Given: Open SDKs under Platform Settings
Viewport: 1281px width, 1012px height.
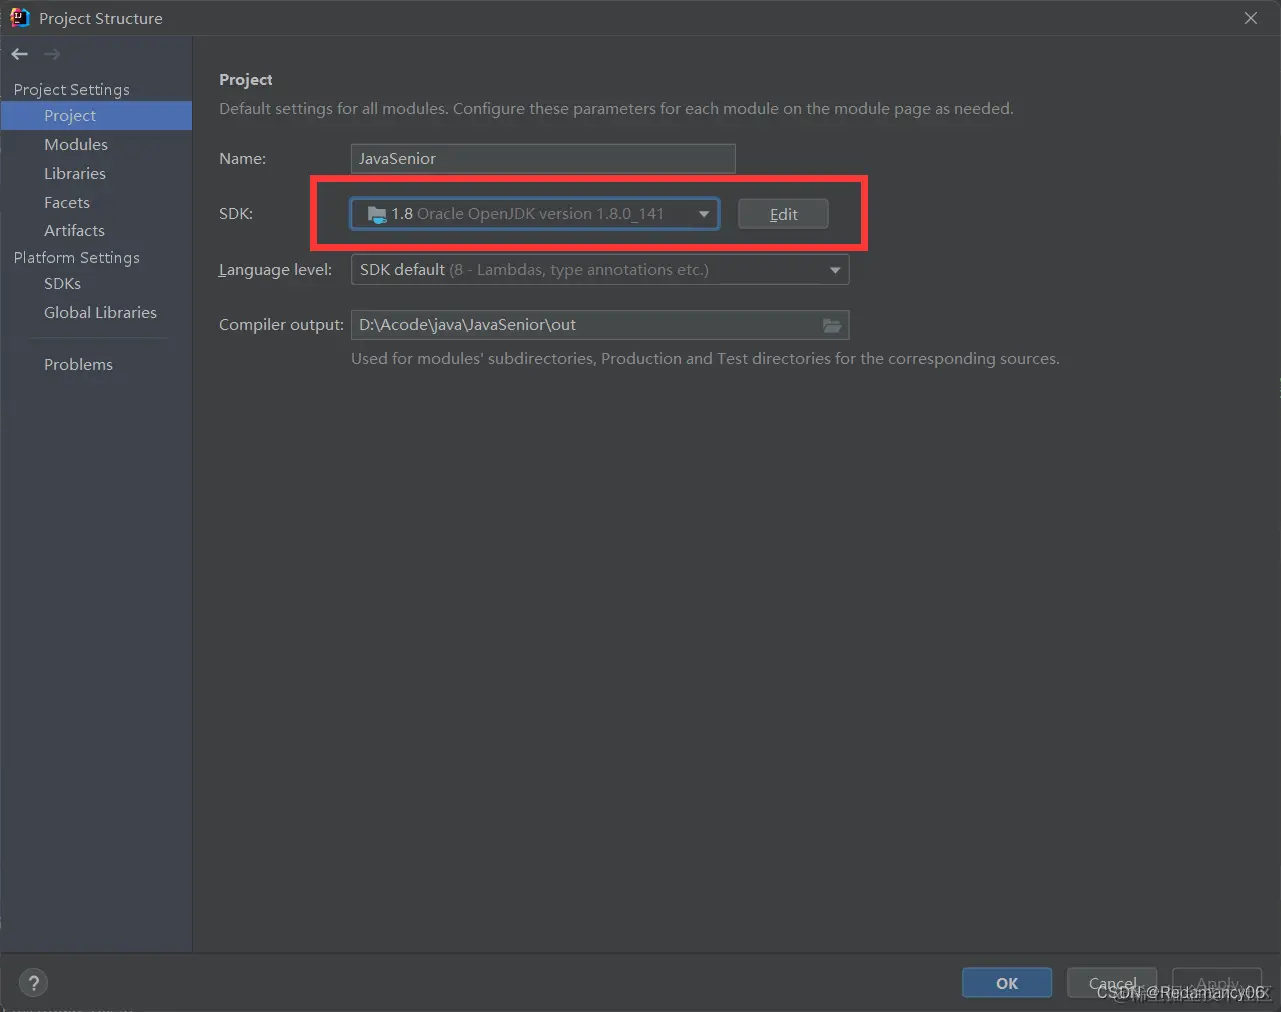Looking at the screenshot, I should pos(62,284).
